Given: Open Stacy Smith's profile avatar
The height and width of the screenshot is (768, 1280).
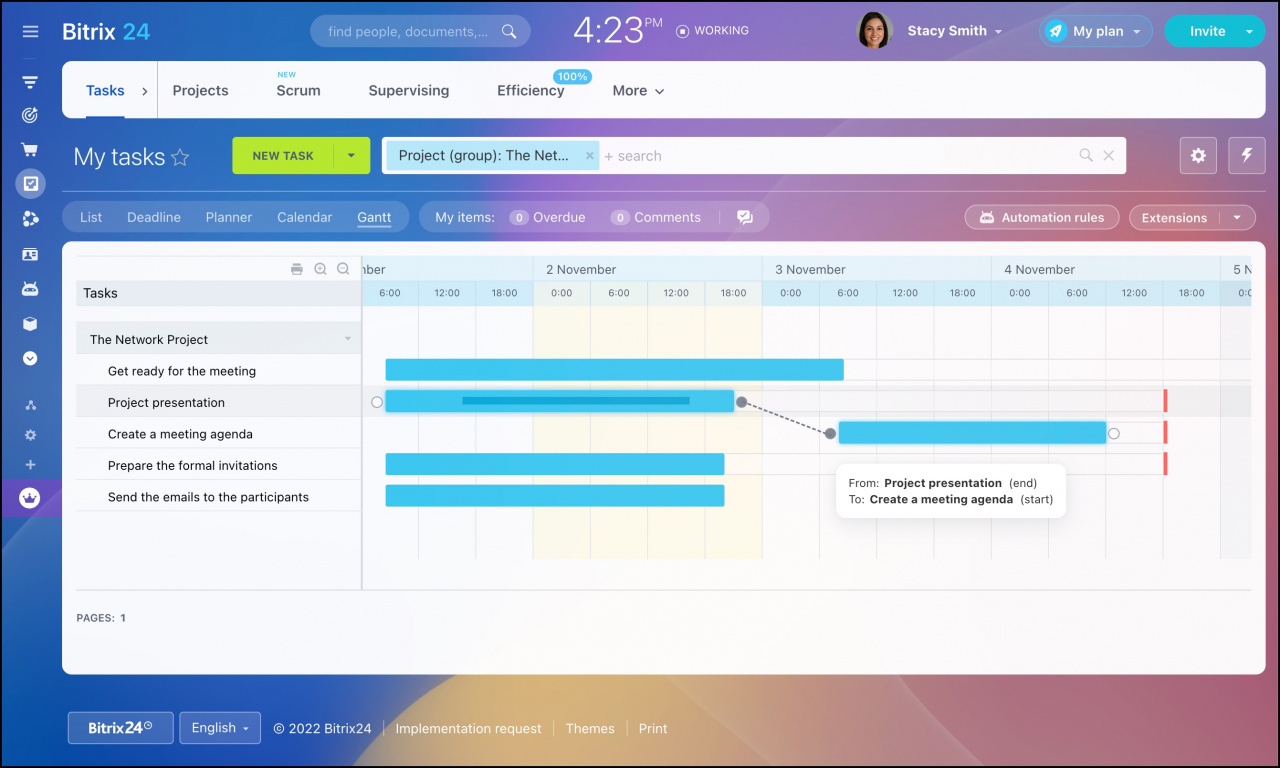Looking at the screenshot, I should point(874,31).
